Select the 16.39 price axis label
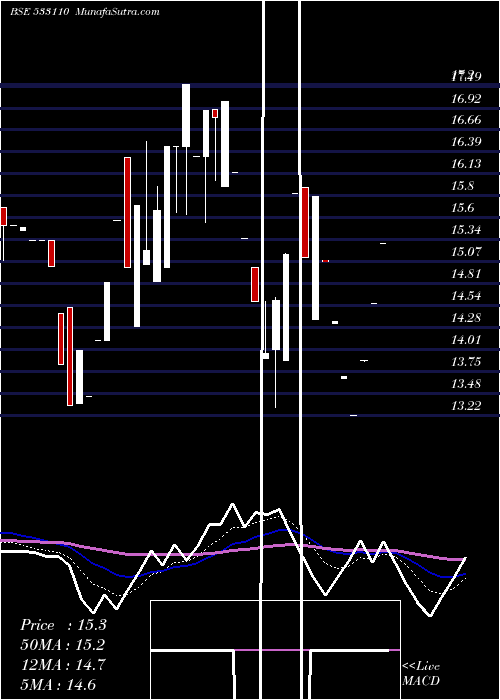Viewport: 500px width, 700px height. (466, 142)
